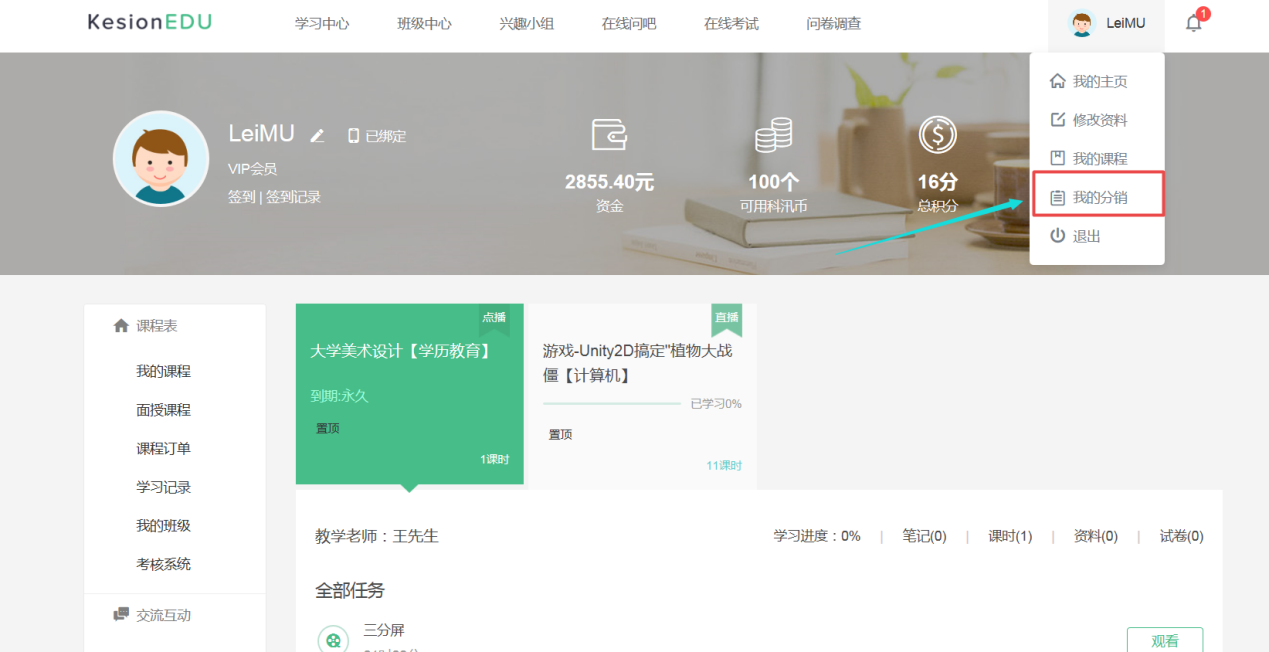Open 课程订单 in sidebar
Screen dimensions: 1269x652
(x=163, y=449)
